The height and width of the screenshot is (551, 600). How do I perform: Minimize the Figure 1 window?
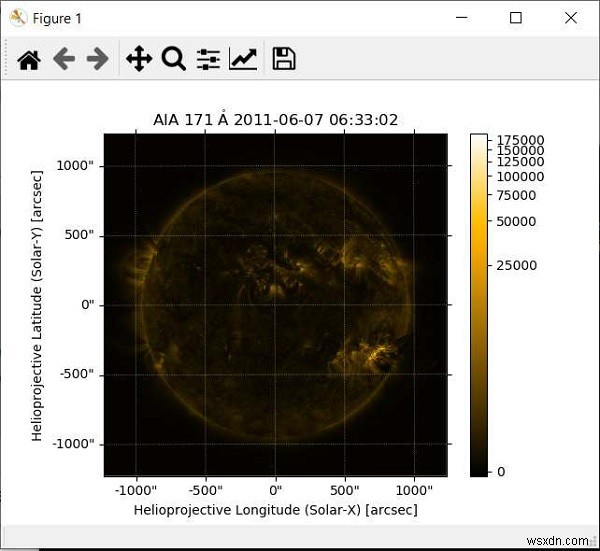tap(462, 18)
